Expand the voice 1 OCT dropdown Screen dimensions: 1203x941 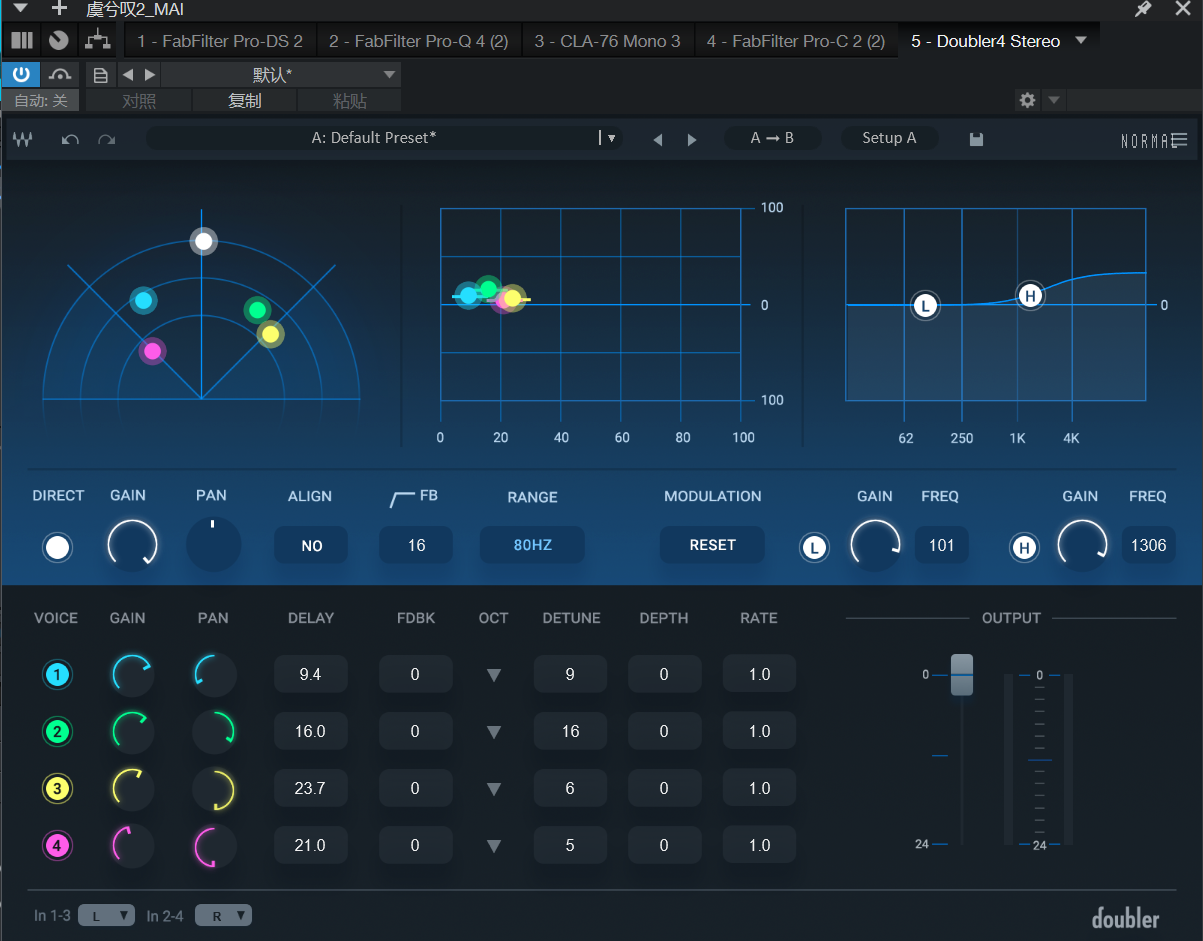click(x=493, y=675)
